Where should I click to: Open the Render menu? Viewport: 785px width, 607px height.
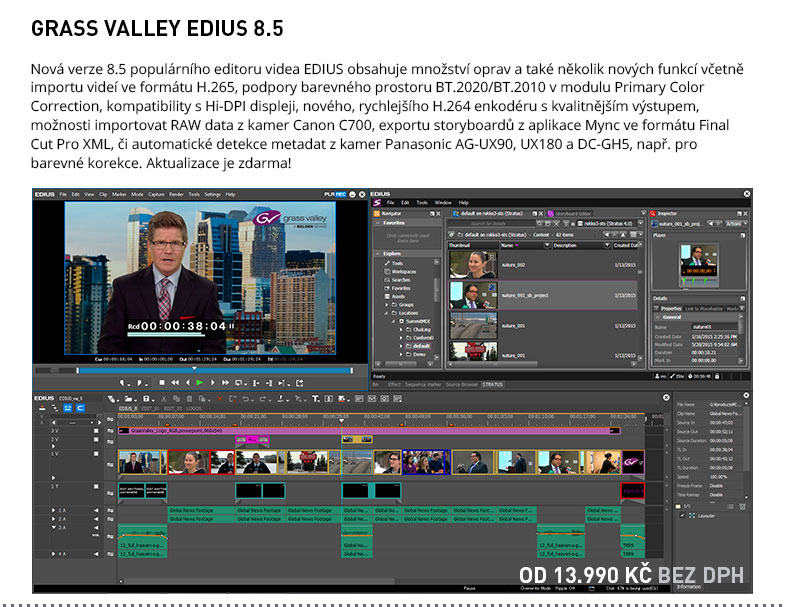[x=176, y=194]
